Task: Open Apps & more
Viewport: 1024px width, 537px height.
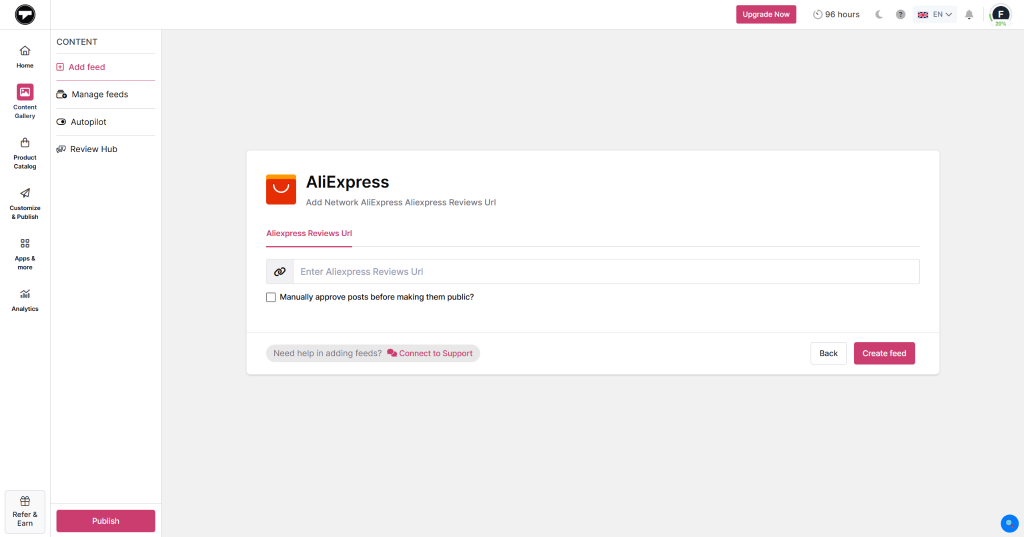Action: pyautogui.click(x=25, y=254)
